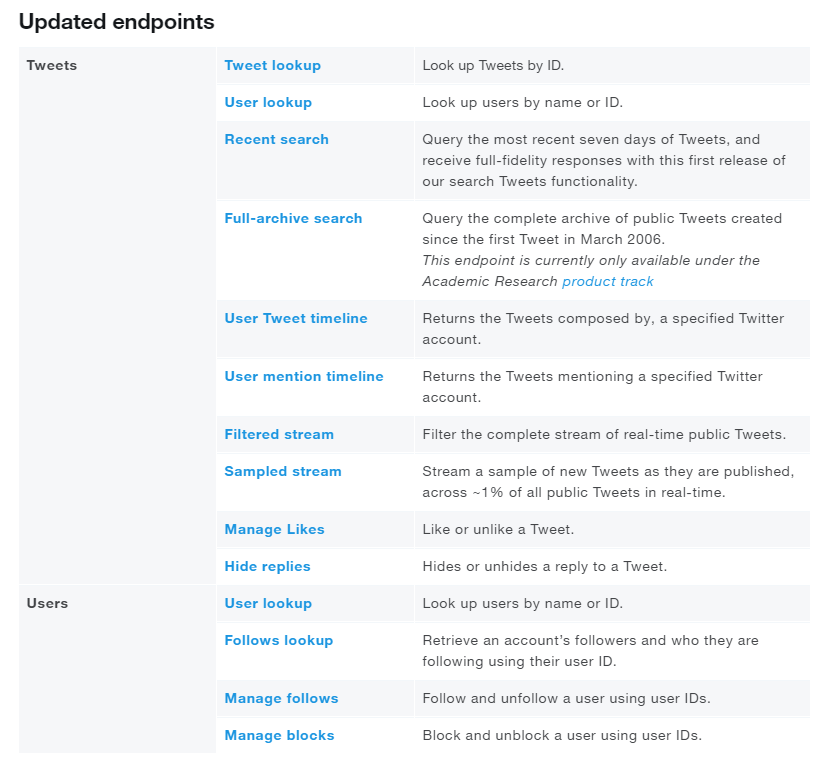Click the Follows lookup link
This screenshot has width=823, height=773.
[278, 641]
